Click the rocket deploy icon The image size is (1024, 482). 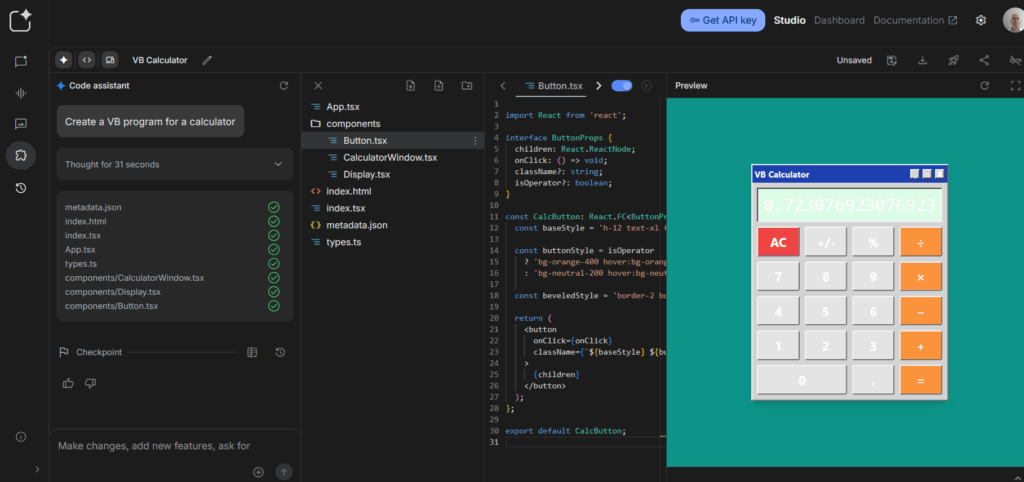[x=953, y=60]
